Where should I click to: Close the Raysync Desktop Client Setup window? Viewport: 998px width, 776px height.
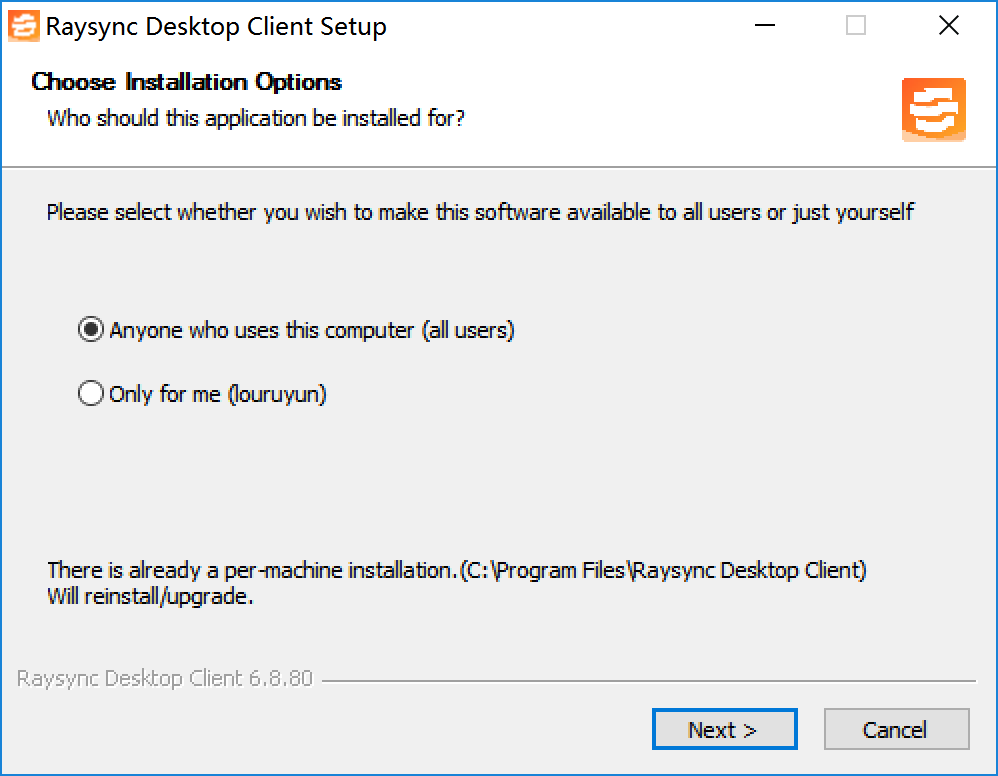[x=948, y=25]
